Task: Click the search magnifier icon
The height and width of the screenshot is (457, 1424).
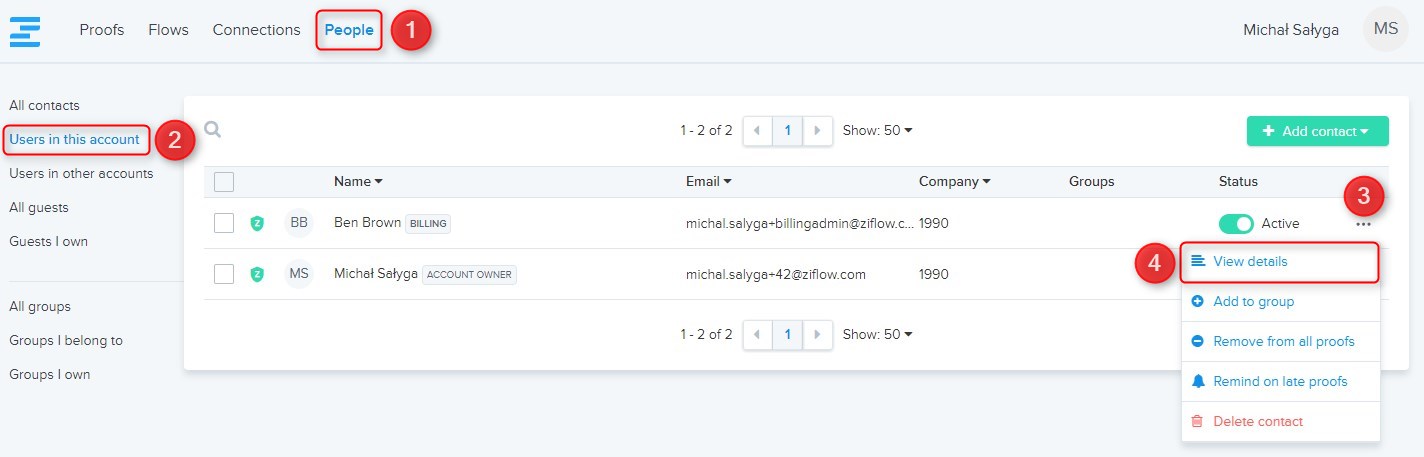Action: [212, 129]
